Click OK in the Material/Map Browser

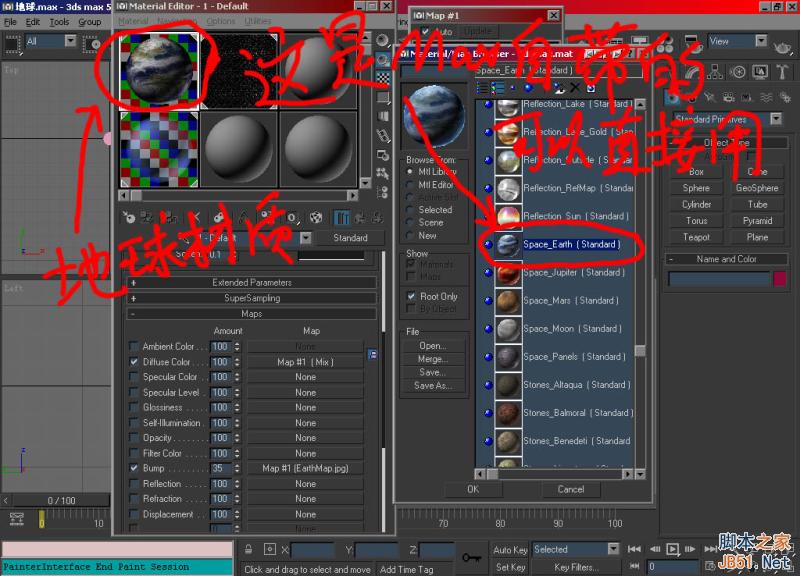(x=473, y=490)
